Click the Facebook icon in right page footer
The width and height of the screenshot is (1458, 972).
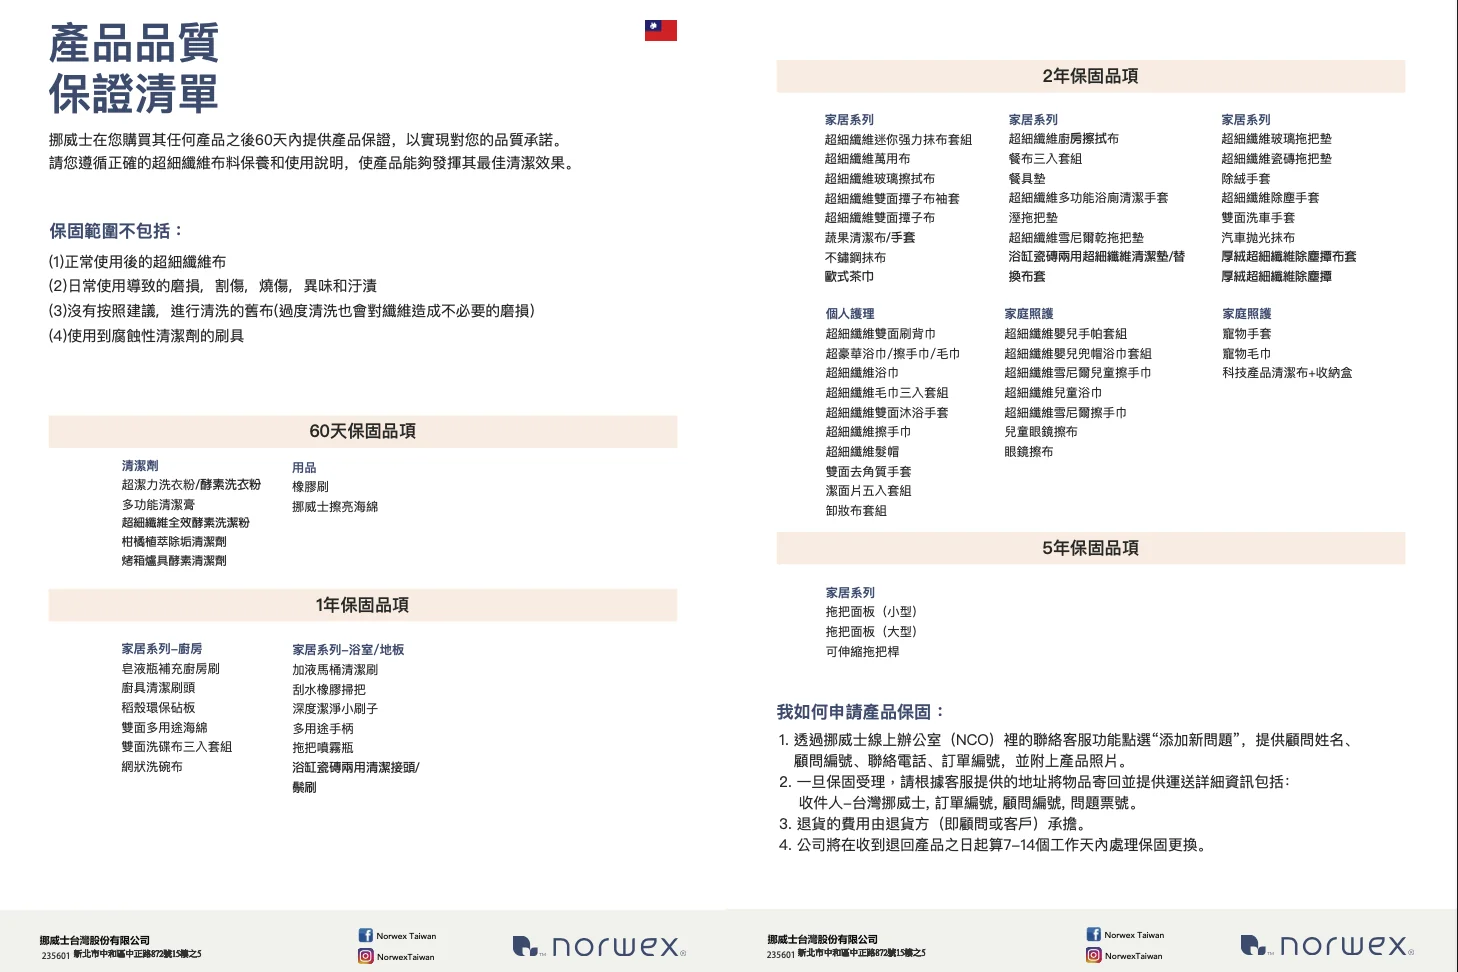point(1093,934)
